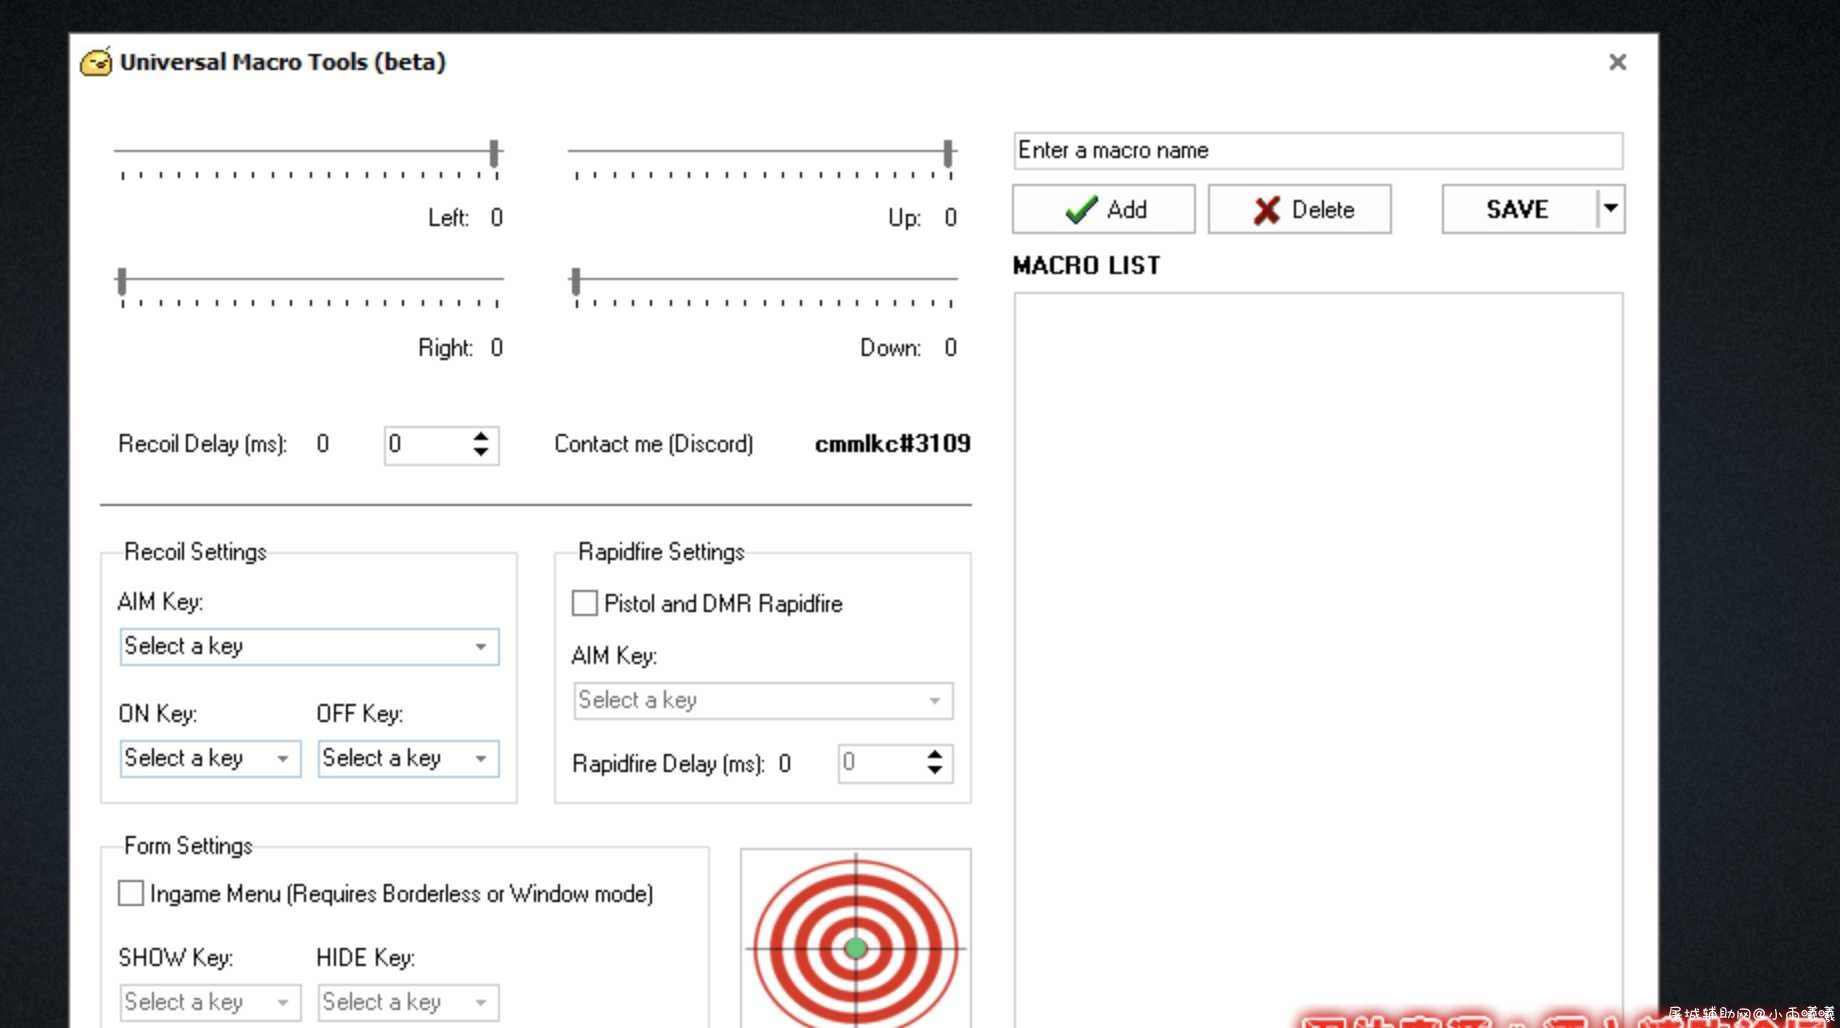Image resolution: width=1840 pixels, height=1028 pixels.
Task: Click the Down recoil slider handle
Action: pyautogui.click(x=575, y=281)
